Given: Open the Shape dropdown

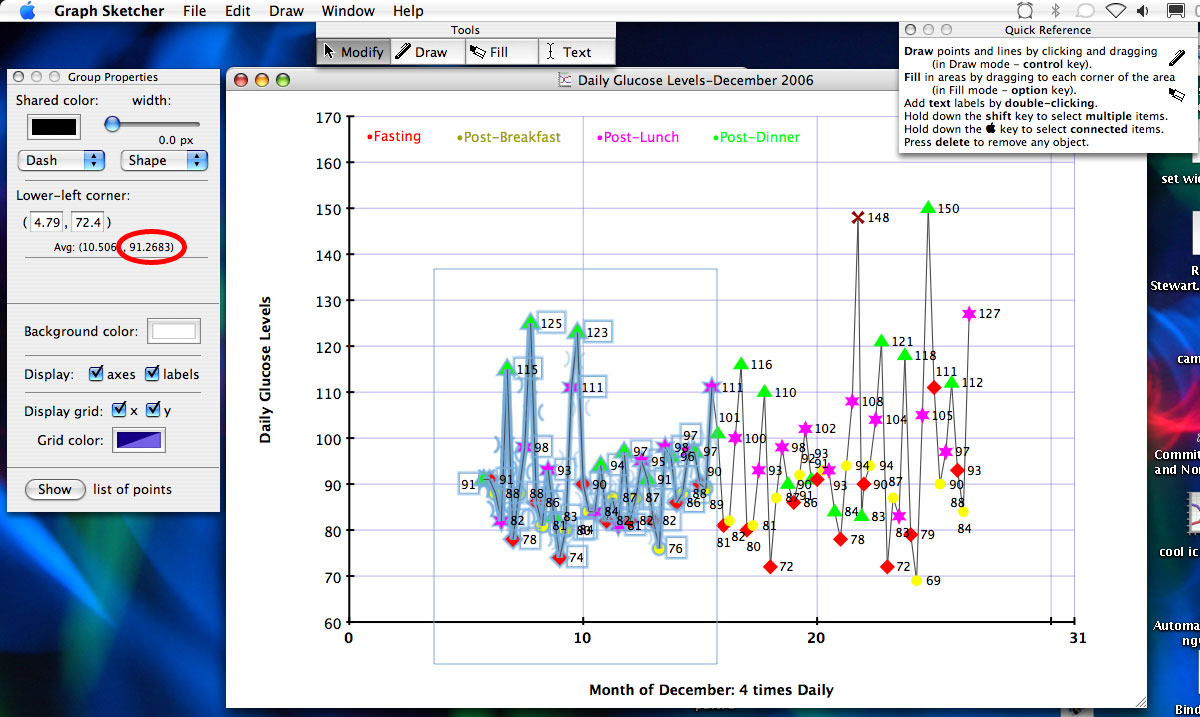Looking at the screenshot, I should 164,160.
